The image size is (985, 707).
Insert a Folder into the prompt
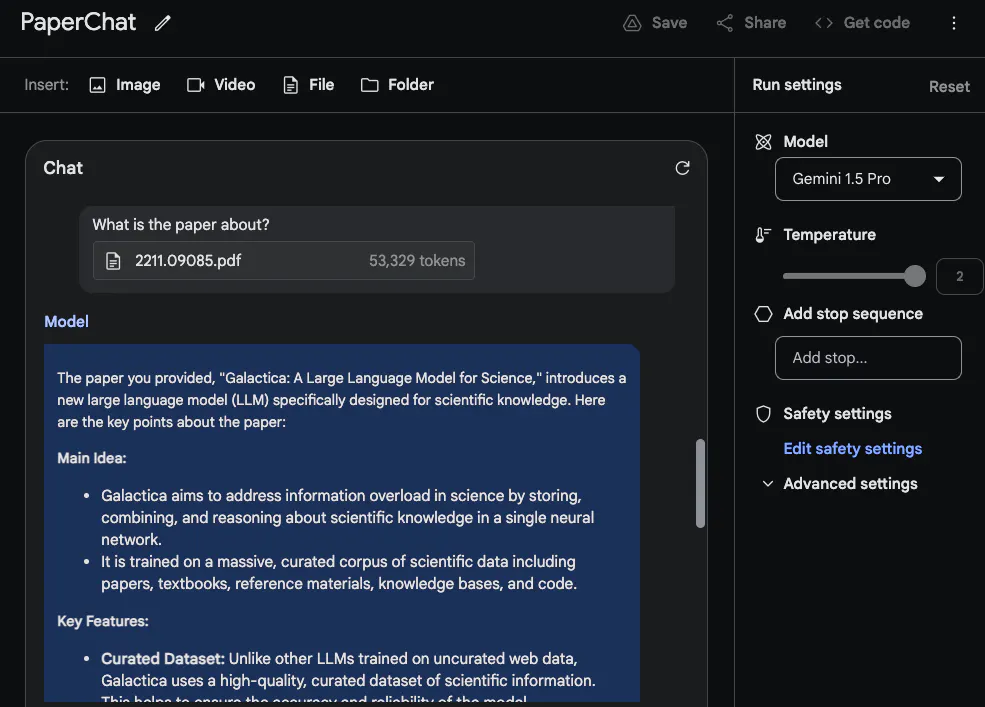click(397, 85)
